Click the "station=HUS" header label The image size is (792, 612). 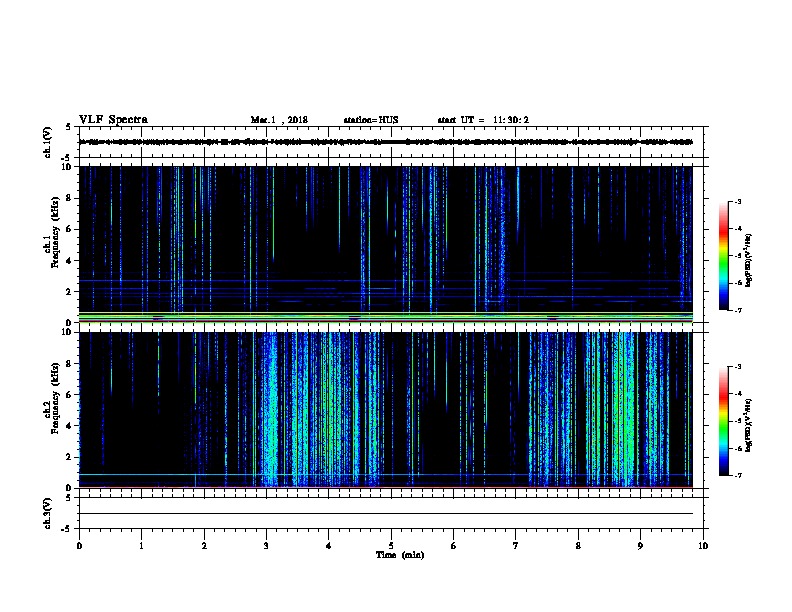371,120
